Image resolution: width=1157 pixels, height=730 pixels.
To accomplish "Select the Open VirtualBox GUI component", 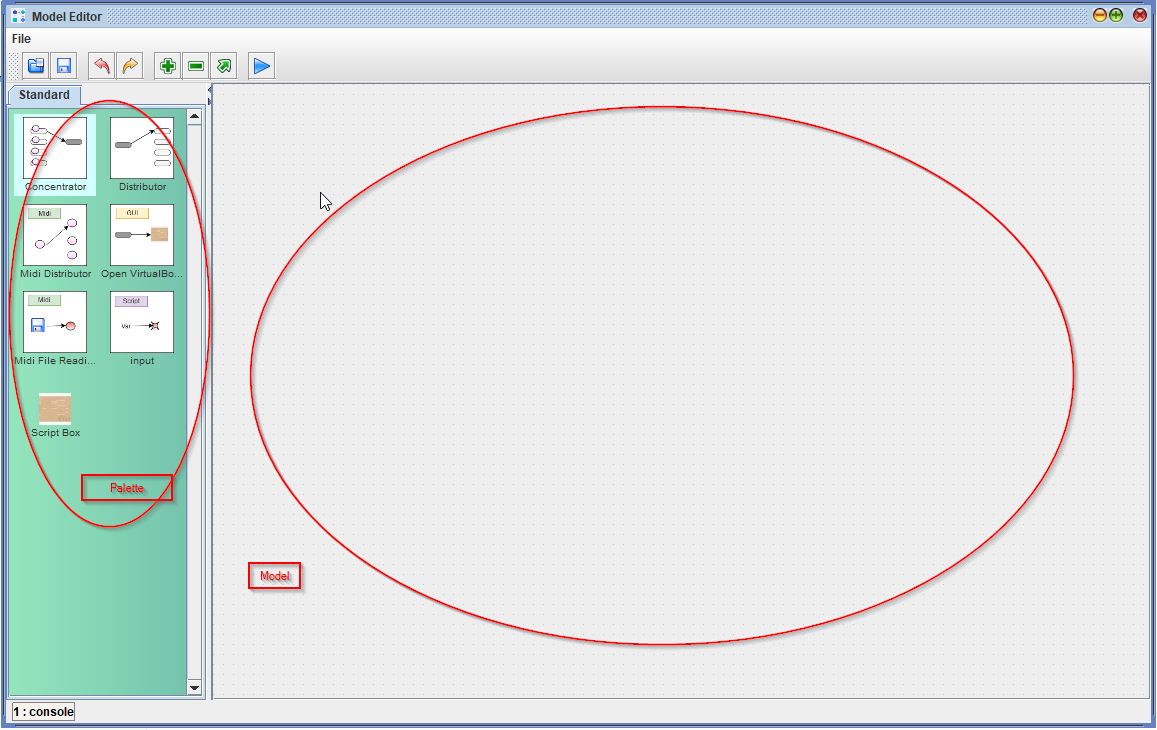I will point(142,236).
